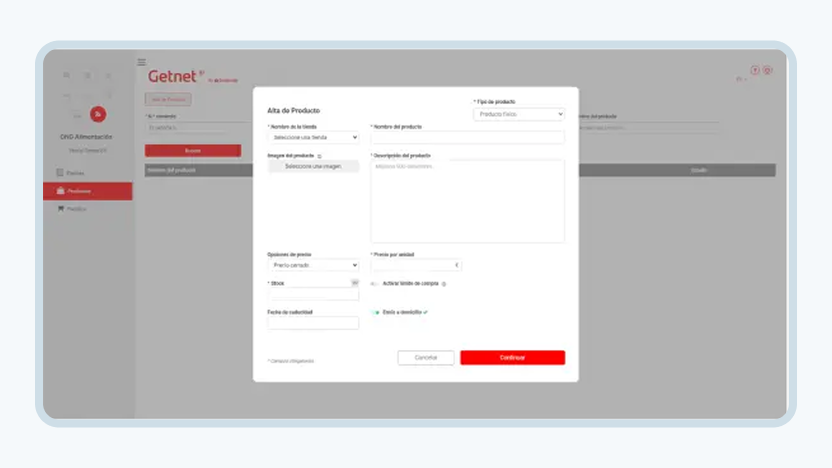The width and height of the screenshot is (832, 468).
Task: Click the Nombre del producto input field
Action: [x=467, y=137]
